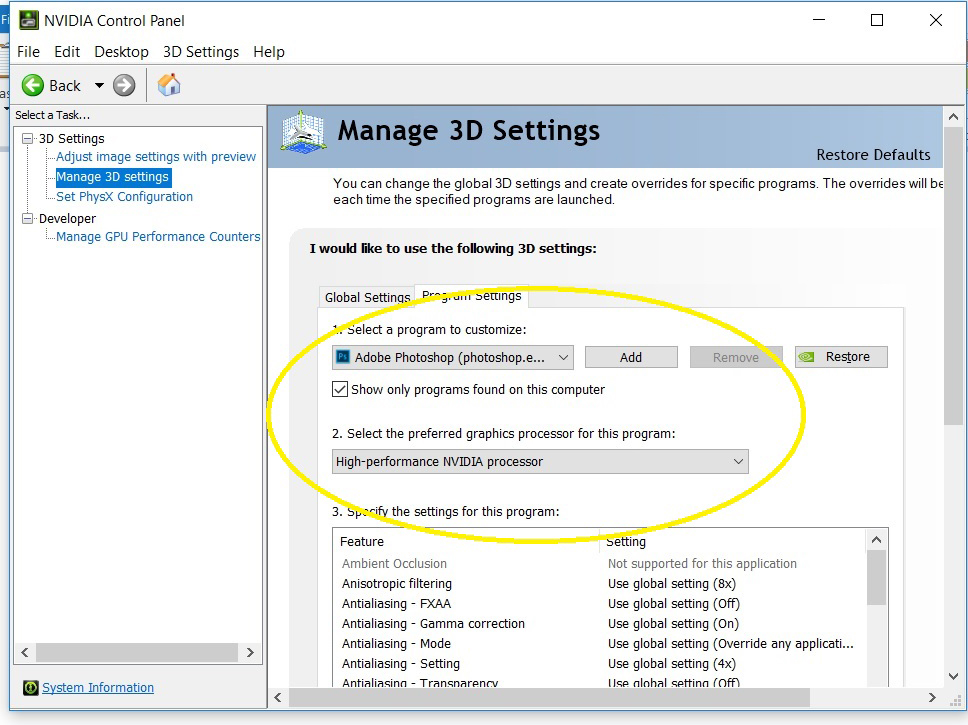The image size is (968, 725).
Task: Open the 3D Settings menu
Action: click(x=201, y=52)
